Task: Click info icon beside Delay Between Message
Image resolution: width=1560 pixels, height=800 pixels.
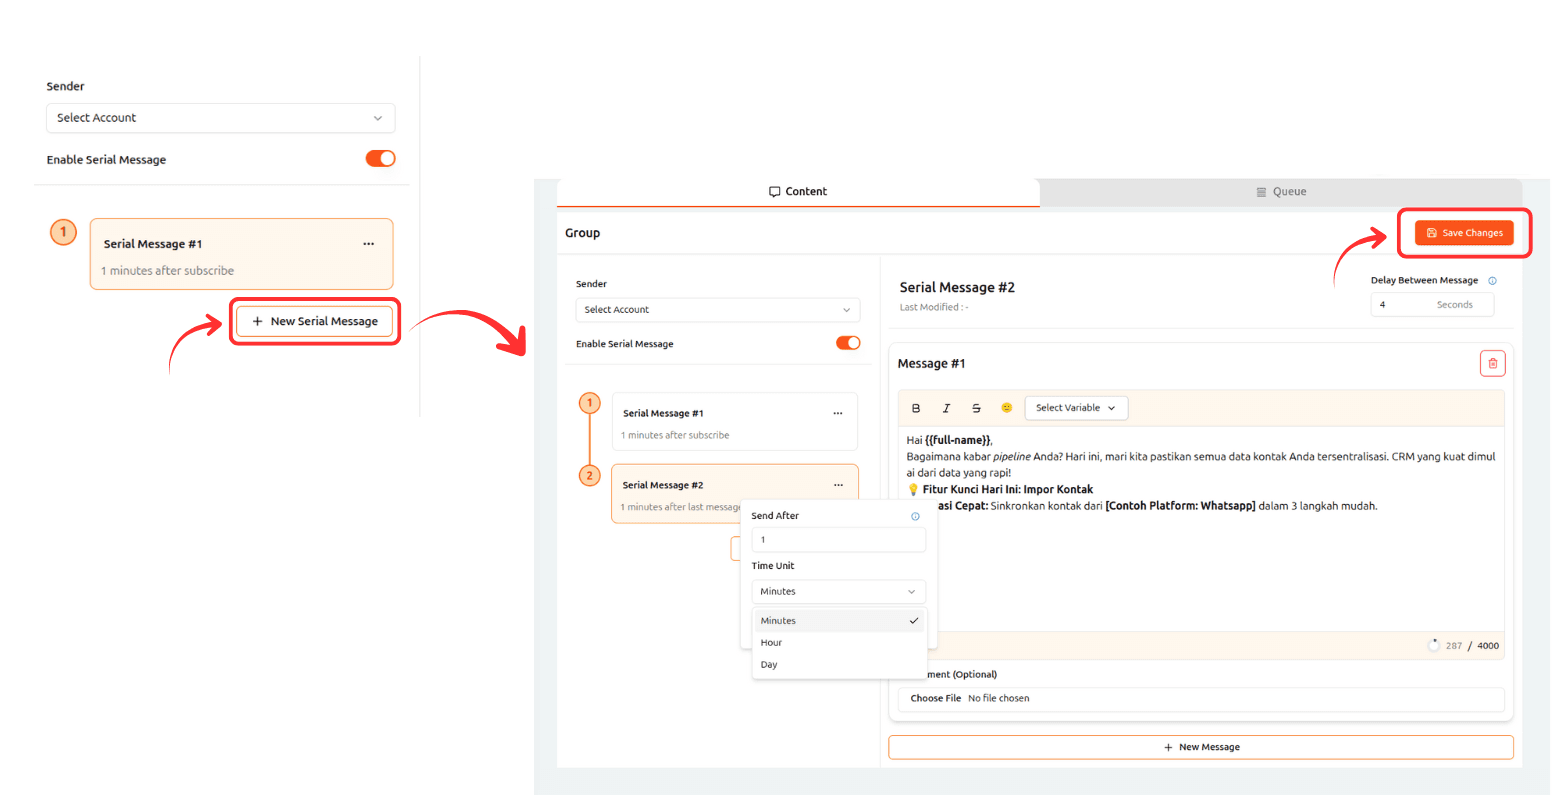Action: coord(1492,281)
